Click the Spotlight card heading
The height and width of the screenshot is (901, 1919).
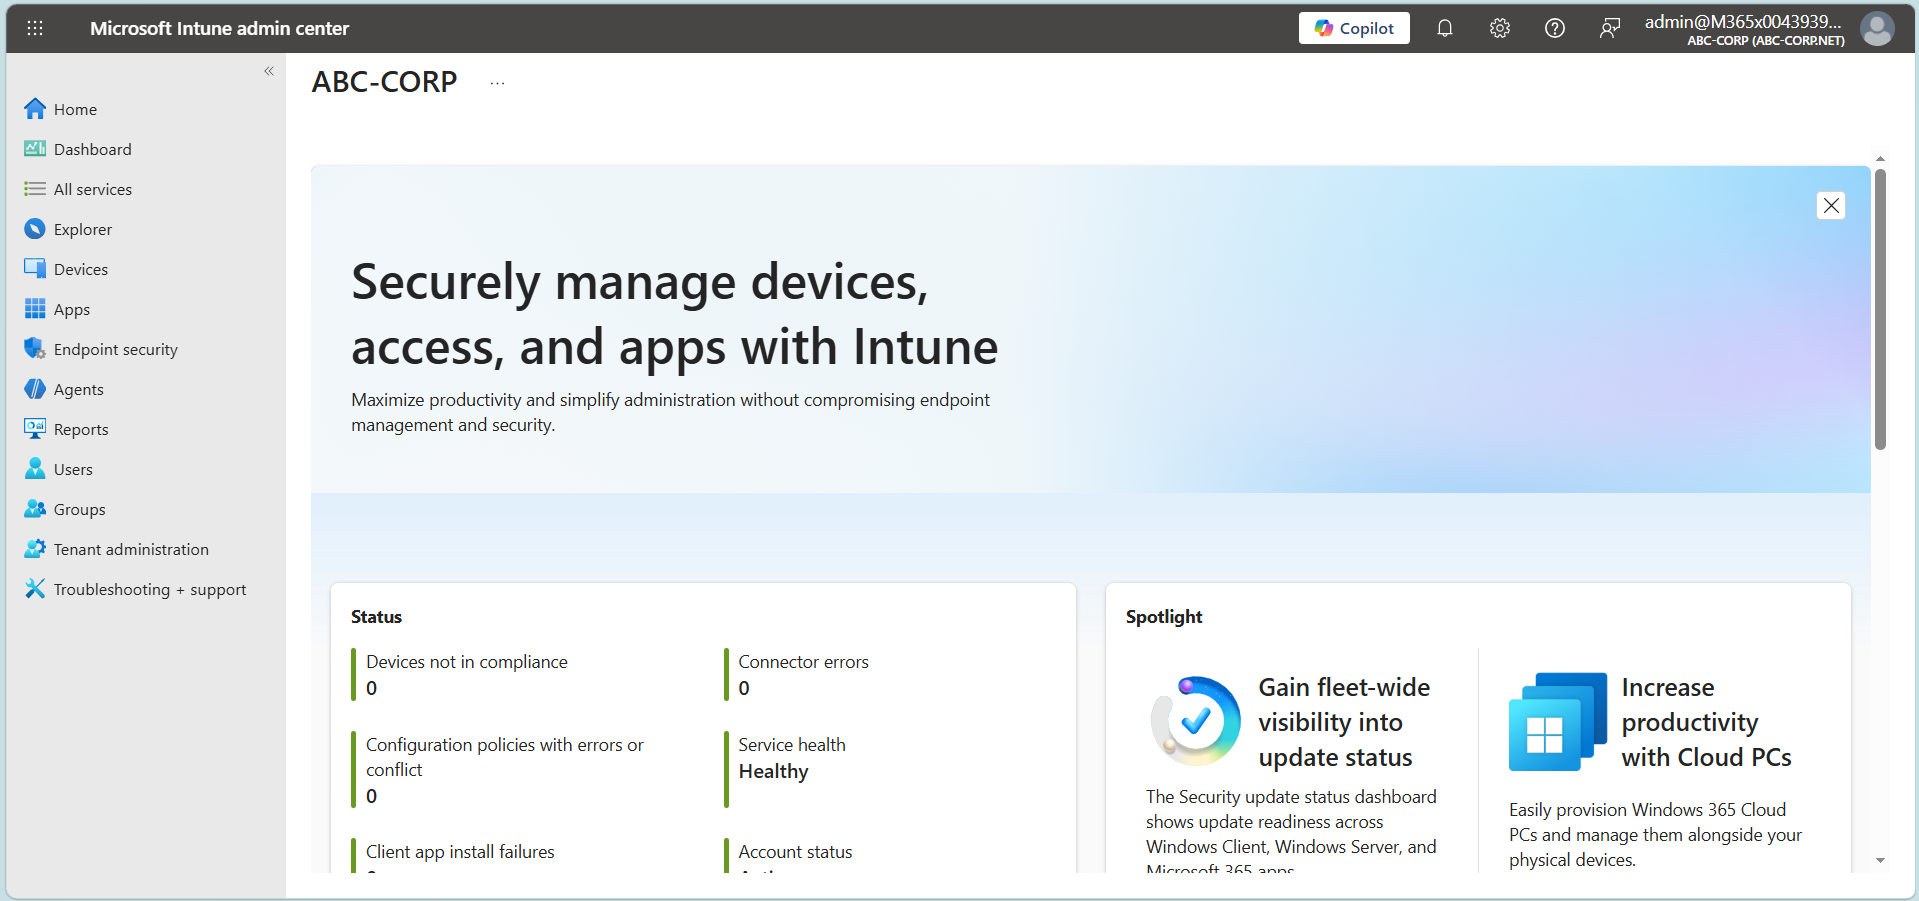point(1164,617)
